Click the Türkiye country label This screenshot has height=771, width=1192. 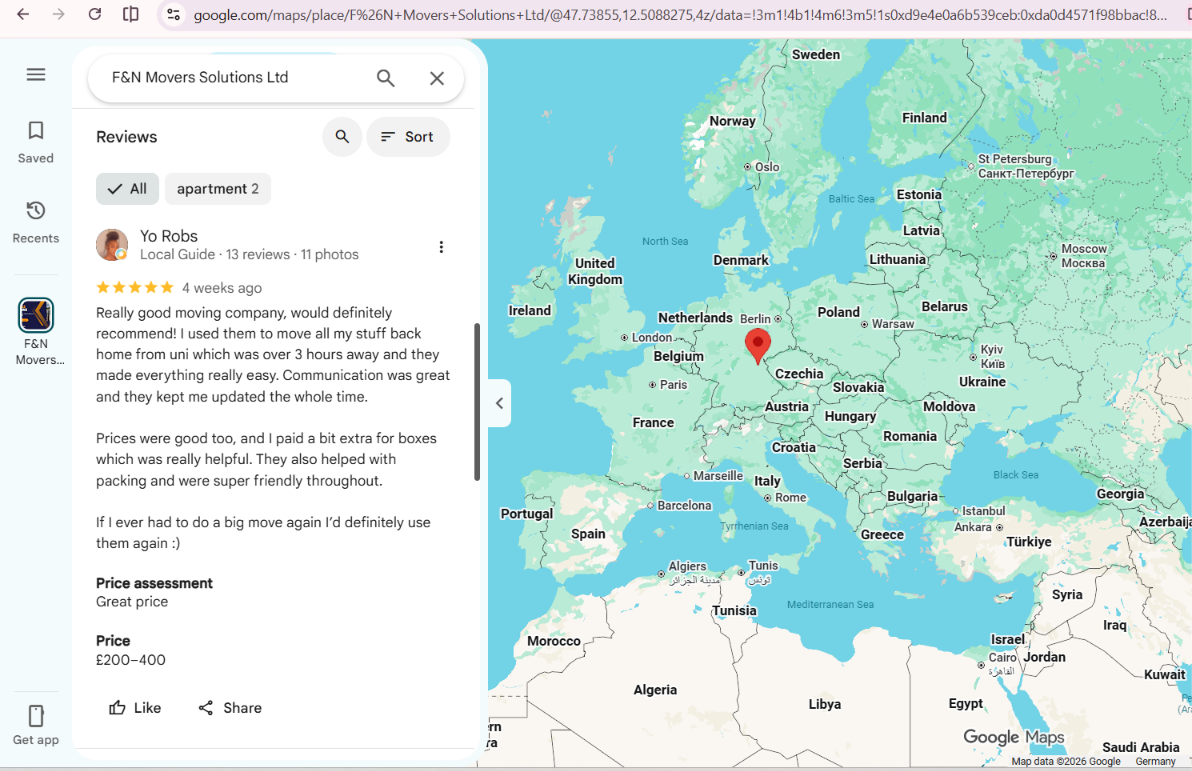click(x=1029, y=542)
